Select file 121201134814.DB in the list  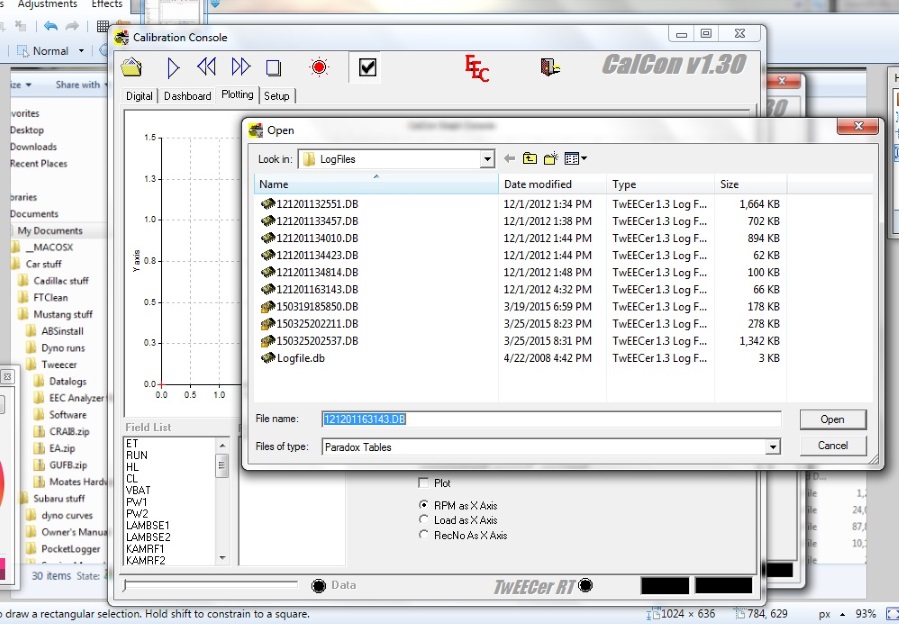317,272
